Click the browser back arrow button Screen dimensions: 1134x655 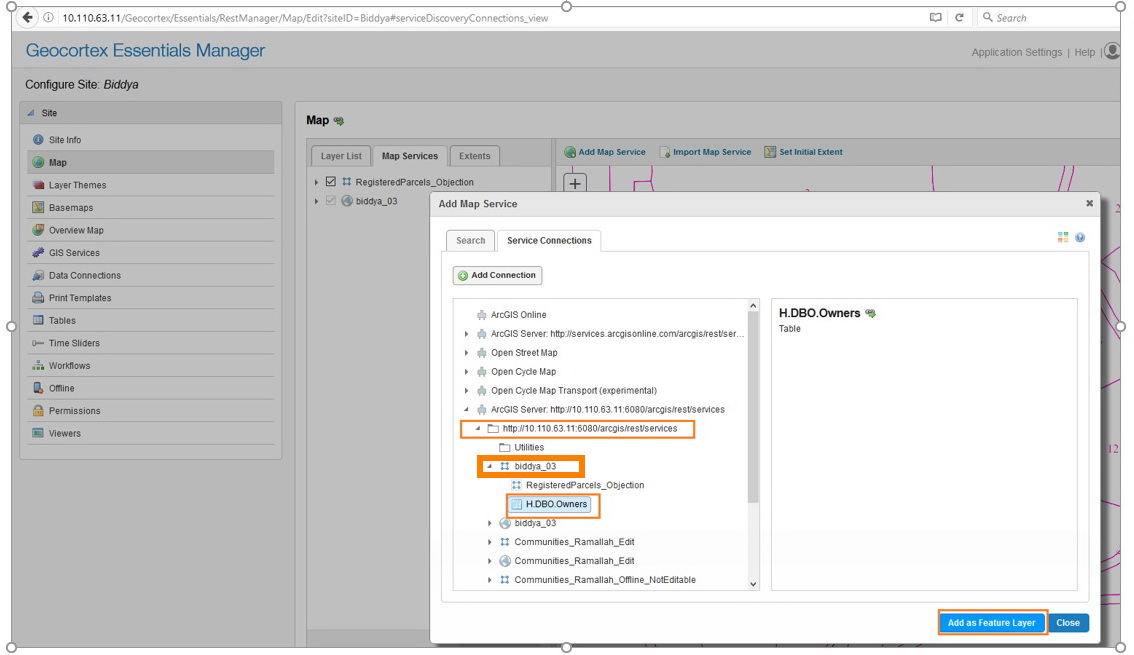pos(27,17)
